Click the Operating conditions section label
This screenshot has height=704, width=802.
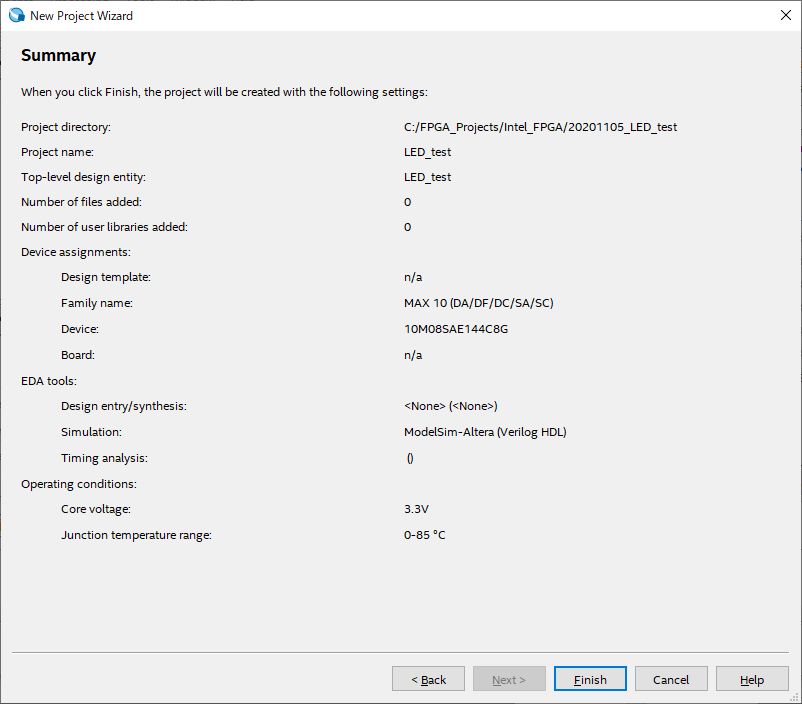pyautogui.click(x=79, y=484)
